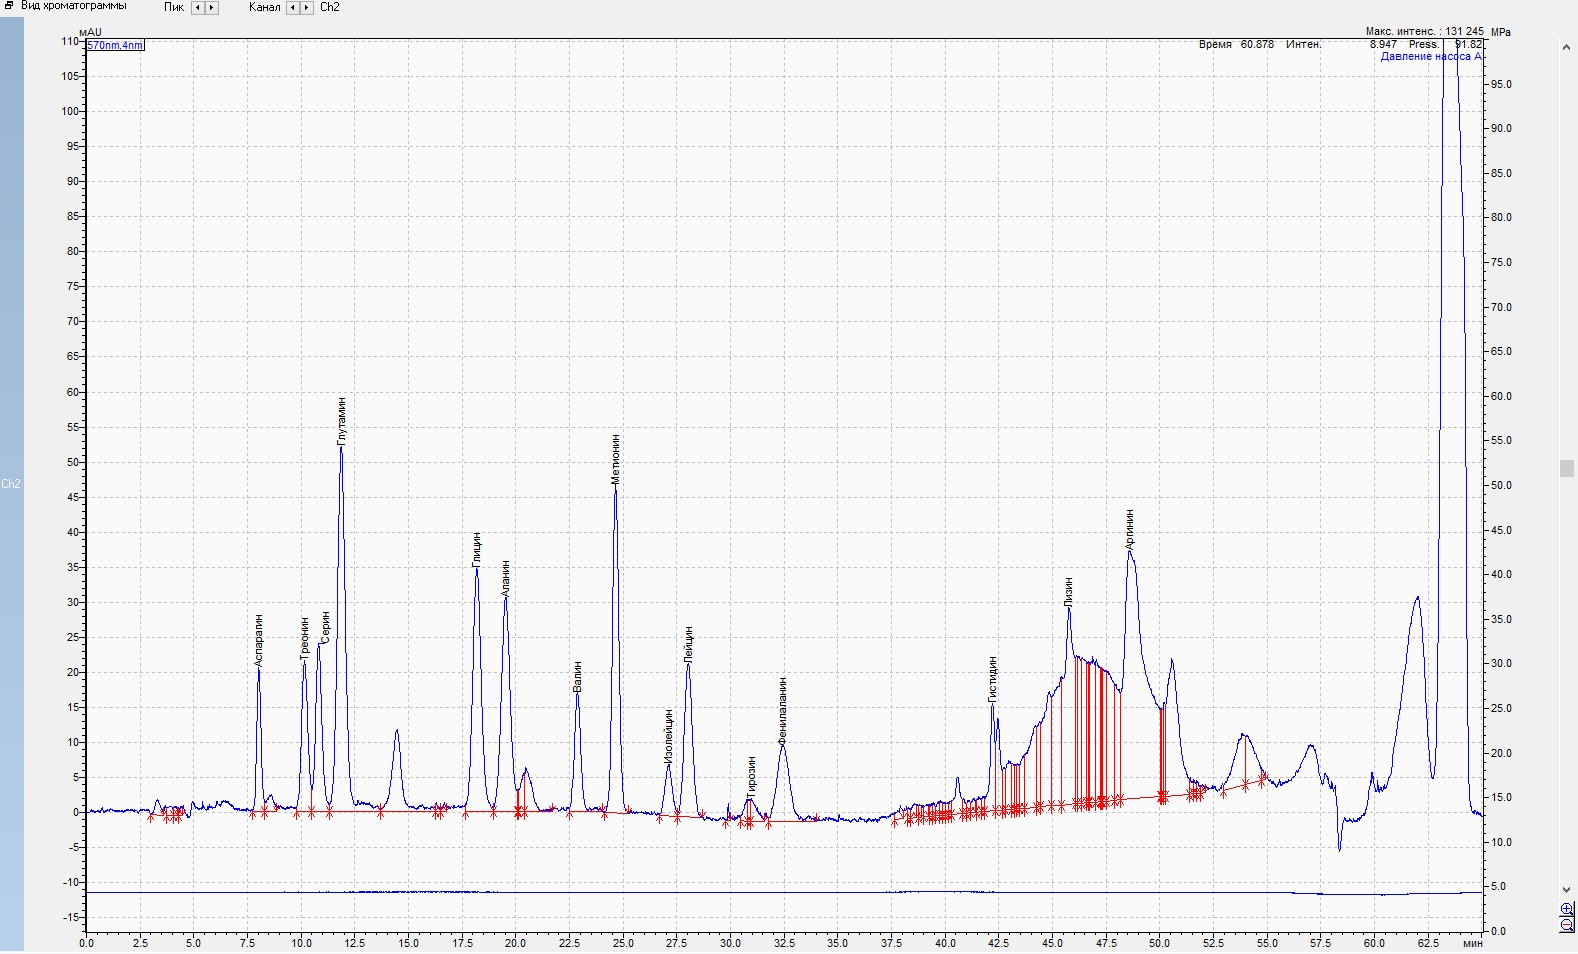Viewport: 1578px width, 954px height.
Task: Select the Глутамин peak label
Action: pyautogui.click(x=341, y=421)
